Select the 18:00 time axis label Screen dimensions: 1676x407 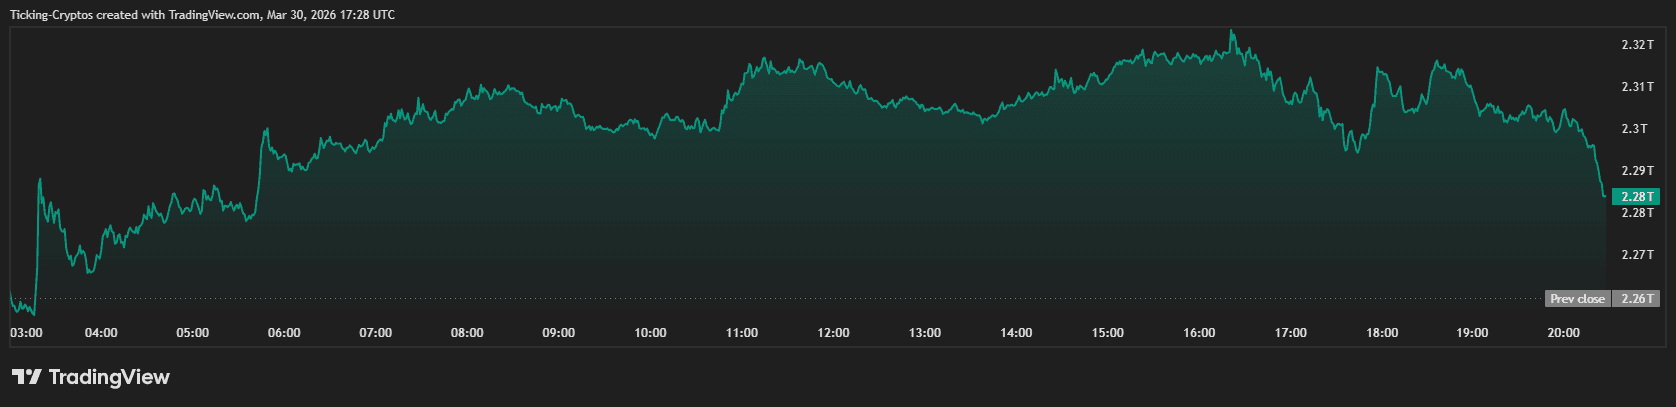[1382, 333]
